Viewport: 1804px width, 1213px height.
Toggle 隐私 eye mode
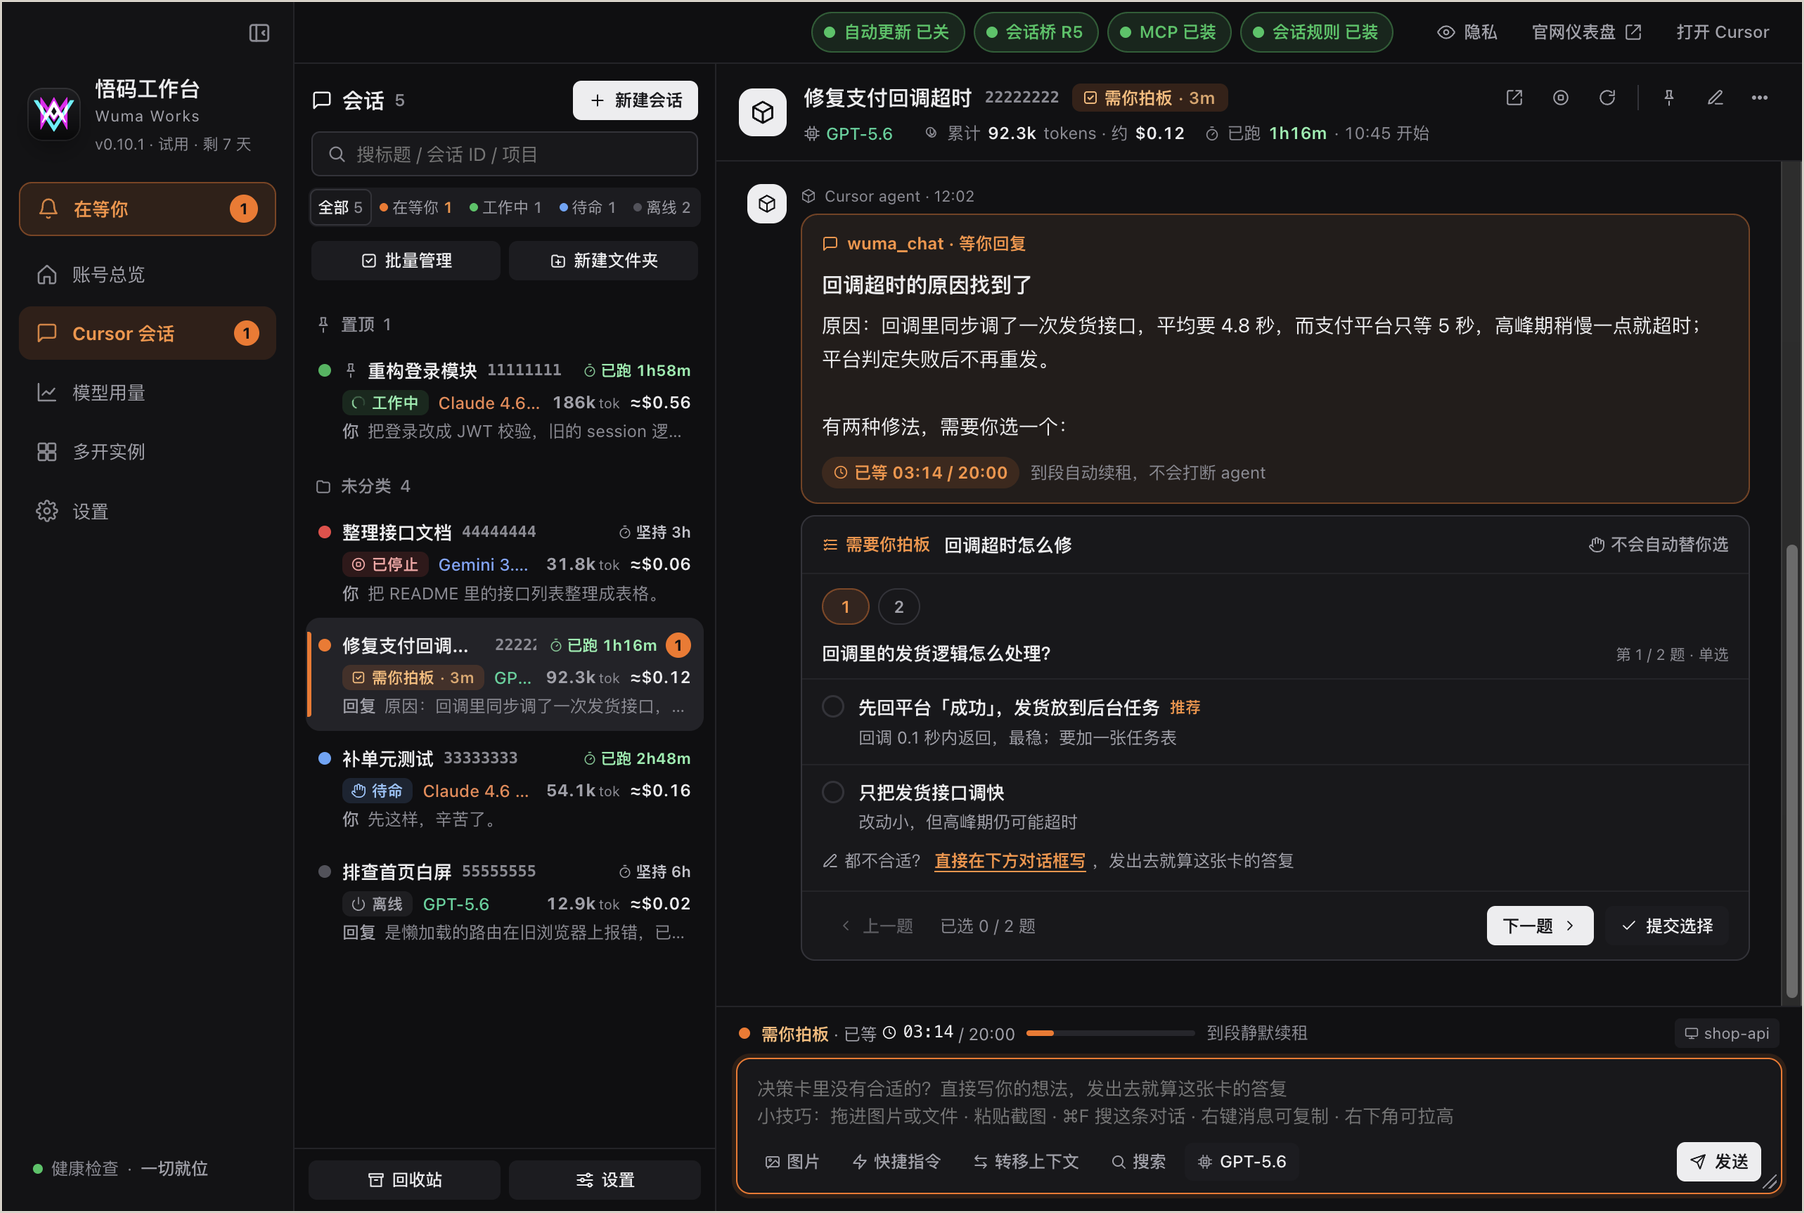1467,32
